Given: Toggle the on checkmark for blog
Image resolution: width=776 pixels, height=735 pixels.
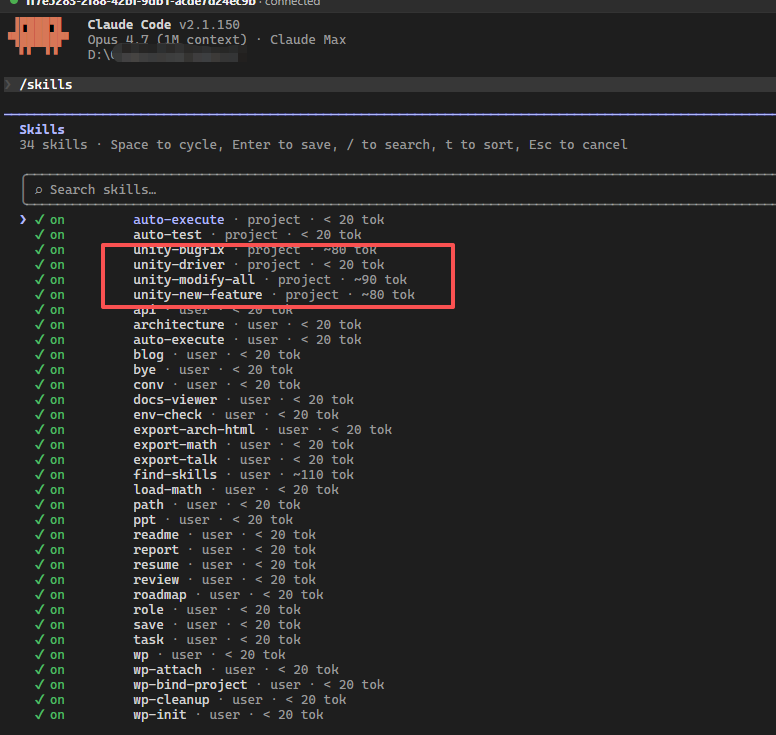Looking at the screenshot, I should (50, 355).
